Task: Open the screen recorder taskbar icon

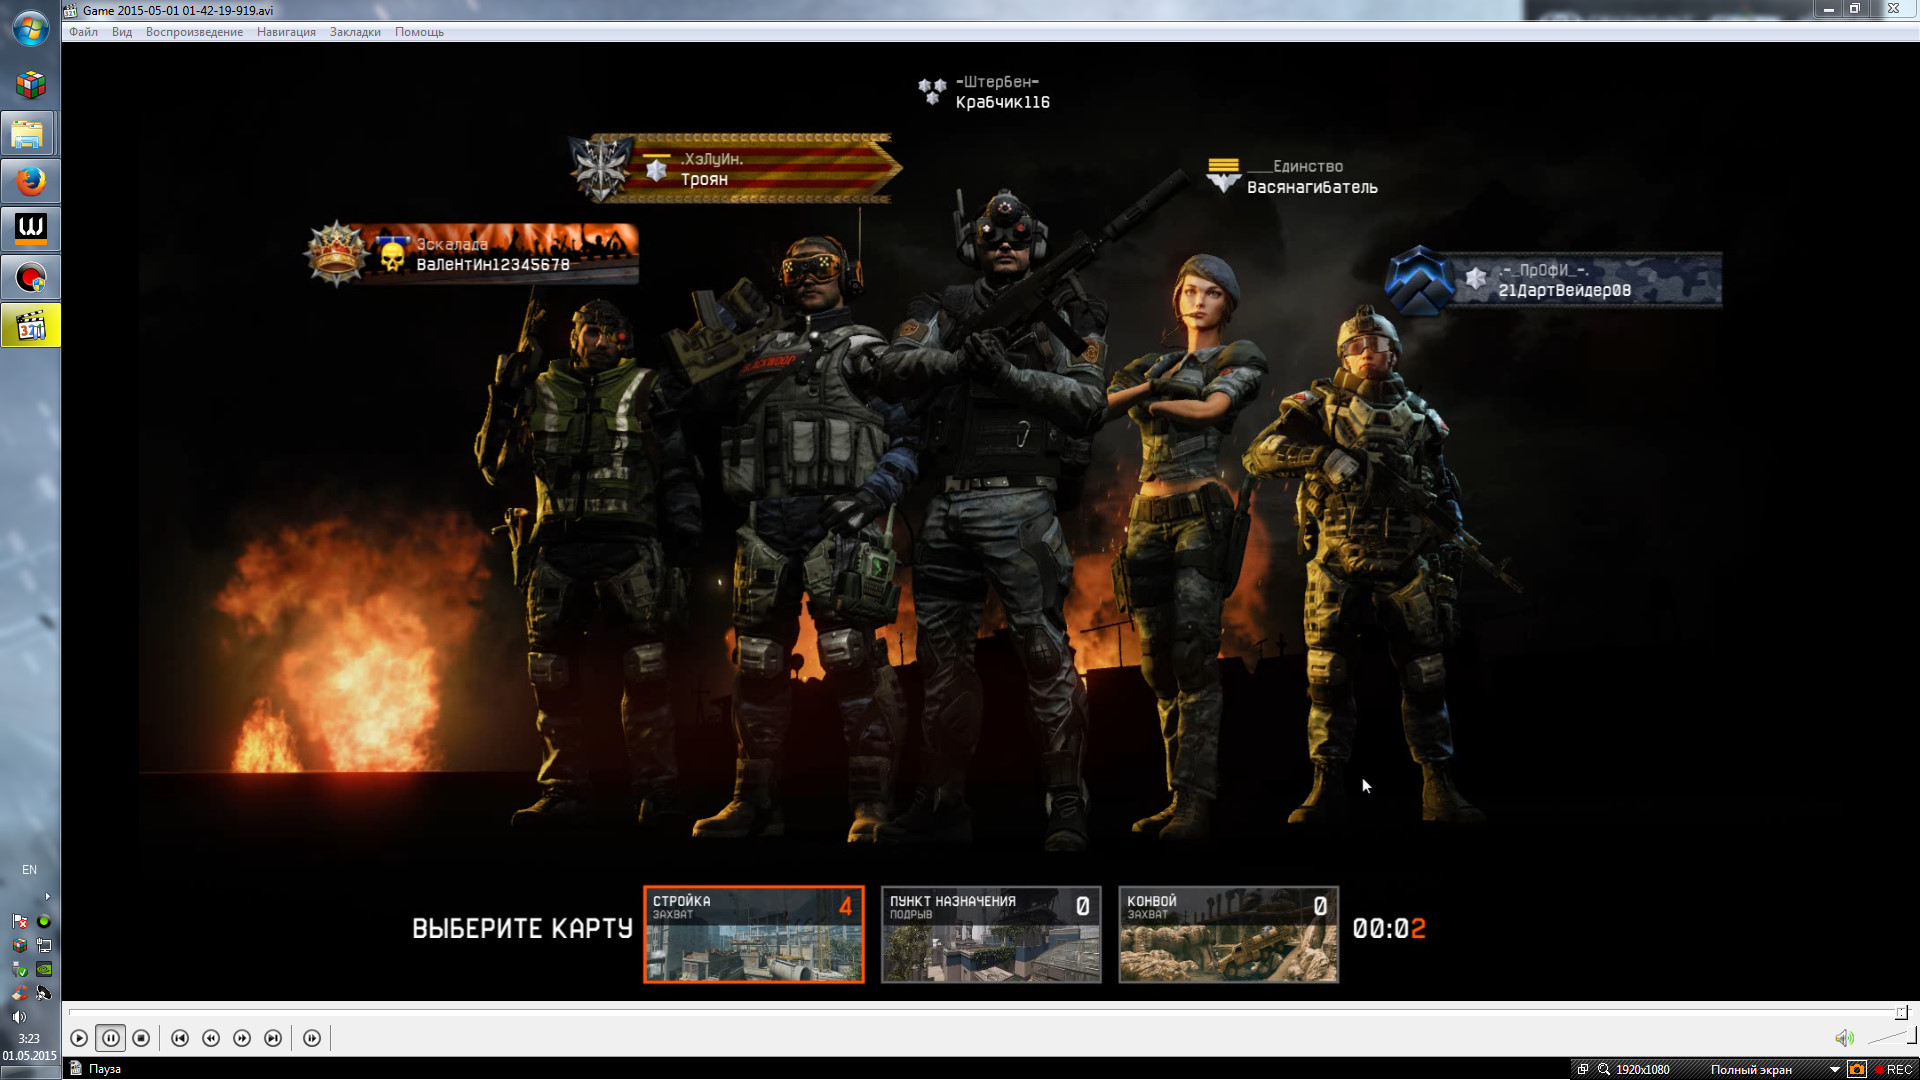Action: tap(30, 278)
